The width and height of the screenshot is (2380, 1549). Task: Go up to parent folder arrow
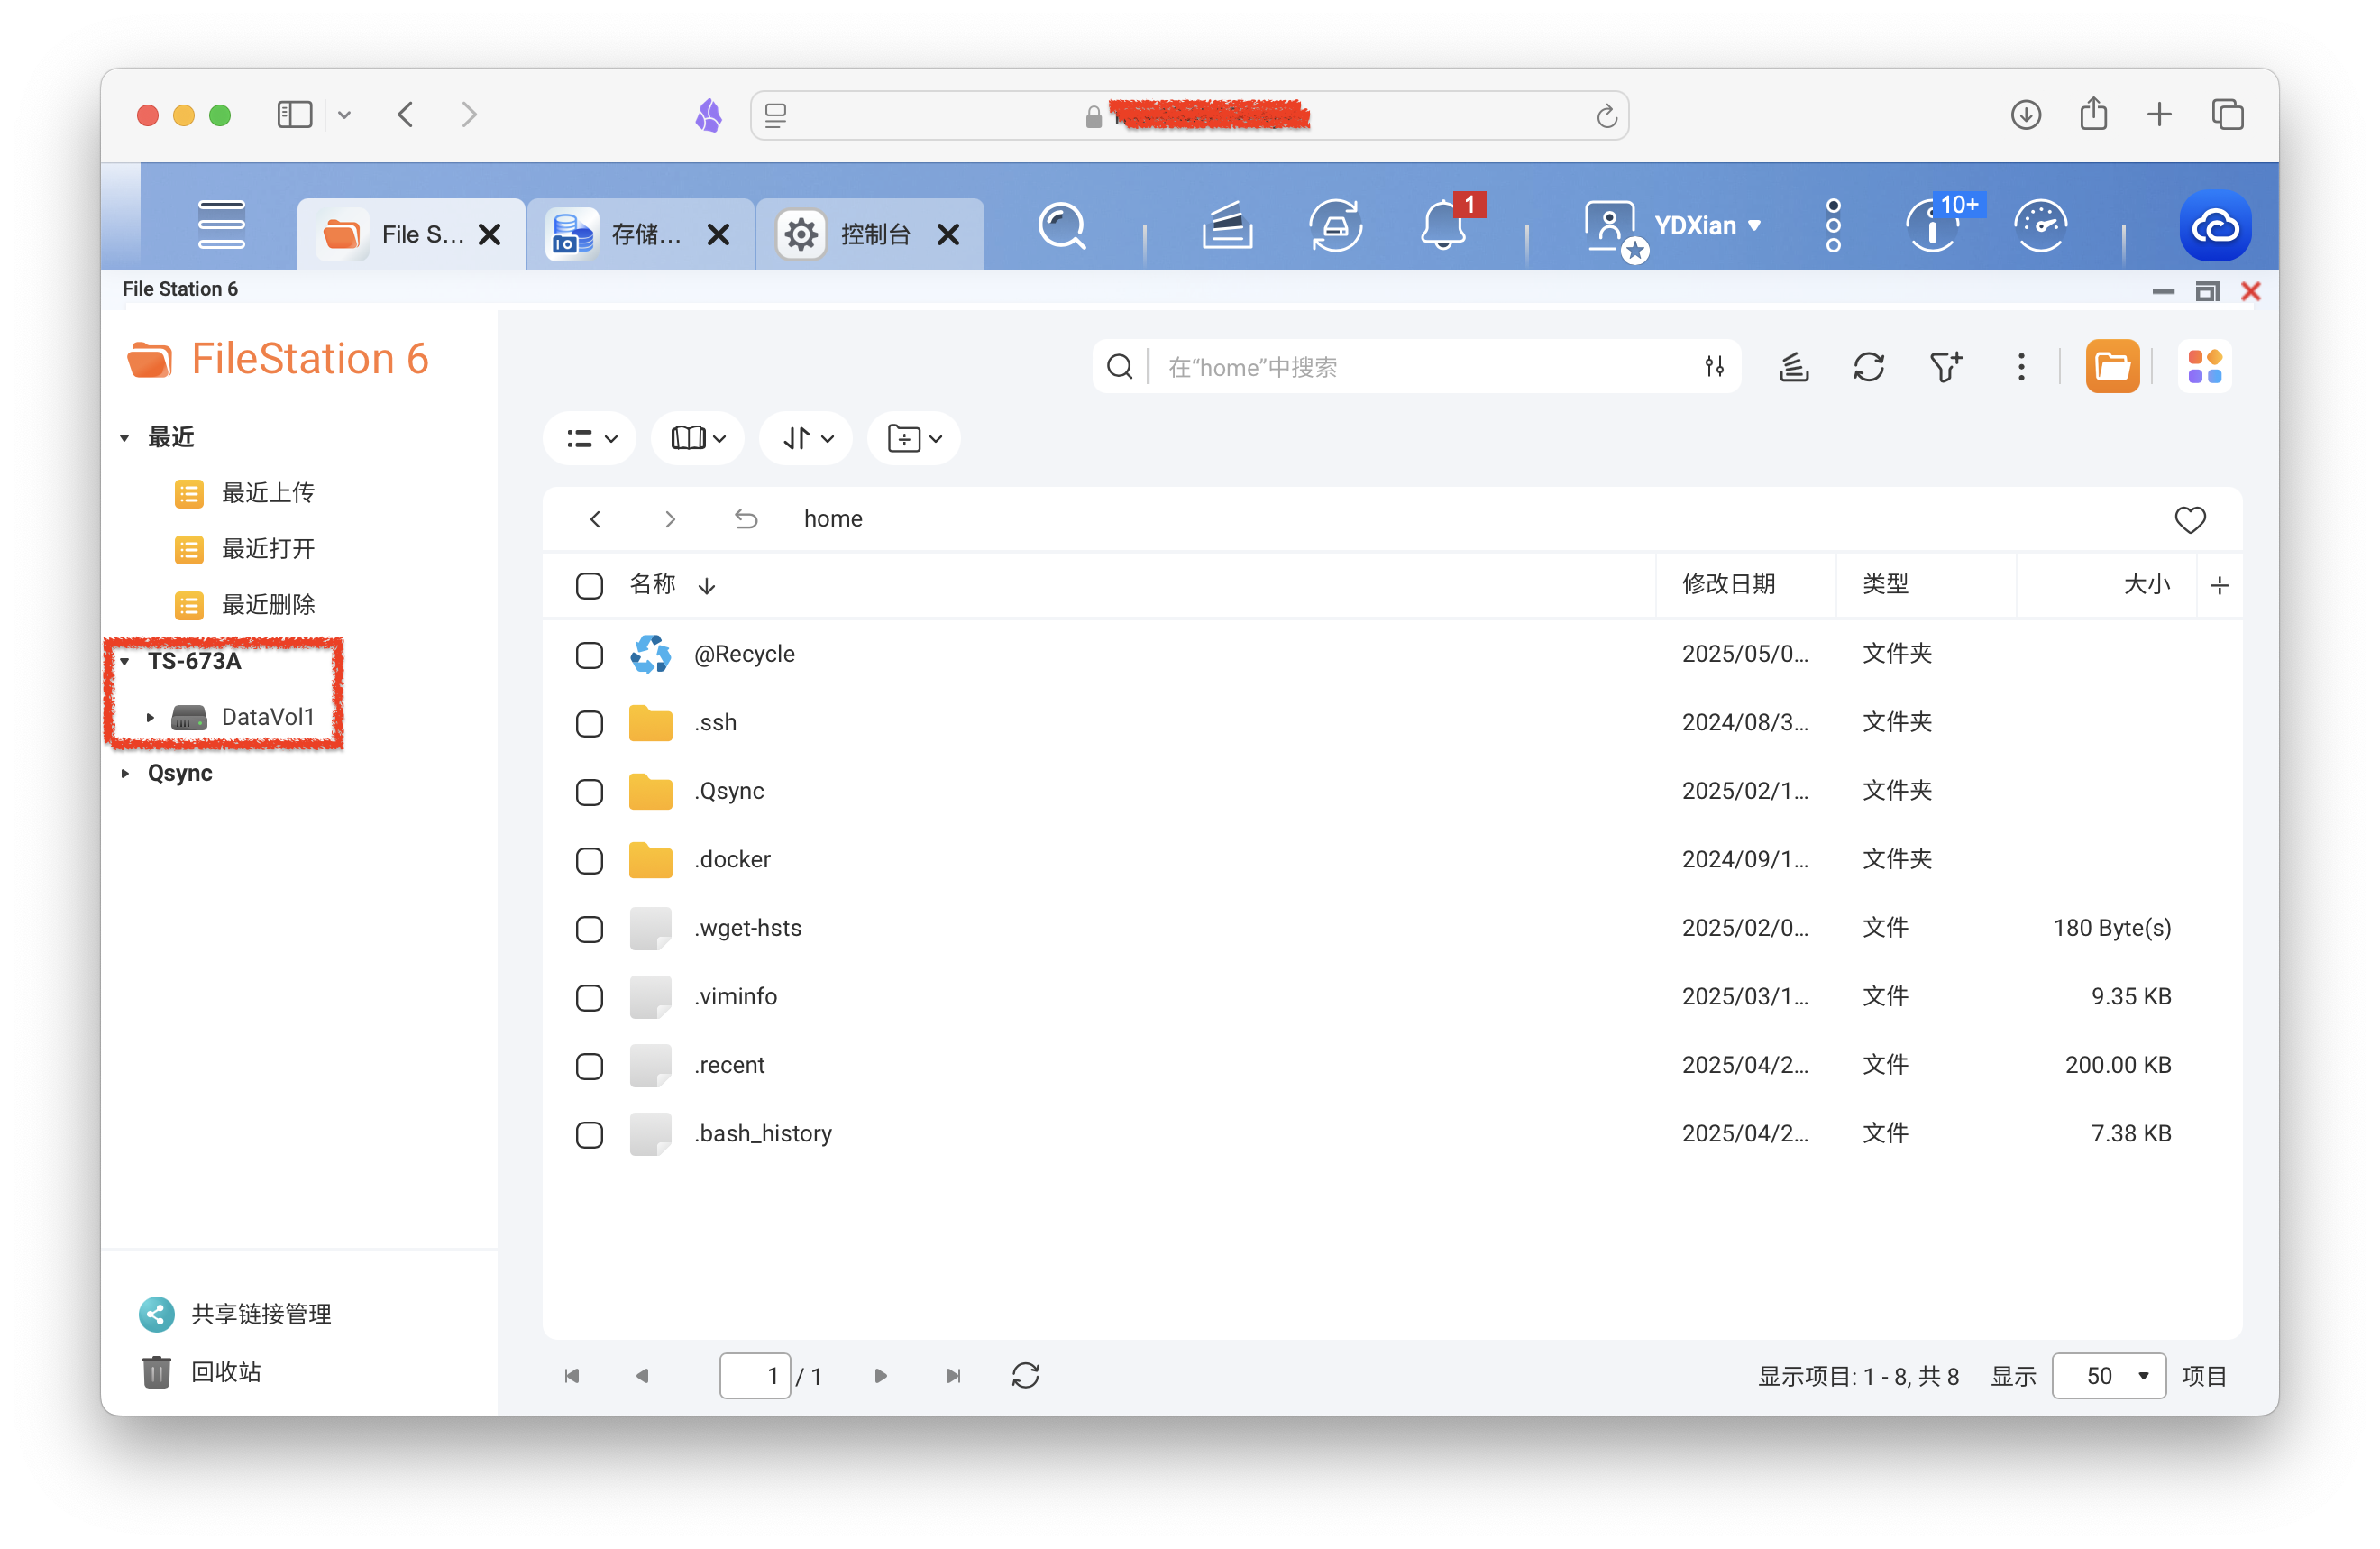pos(746,519)
